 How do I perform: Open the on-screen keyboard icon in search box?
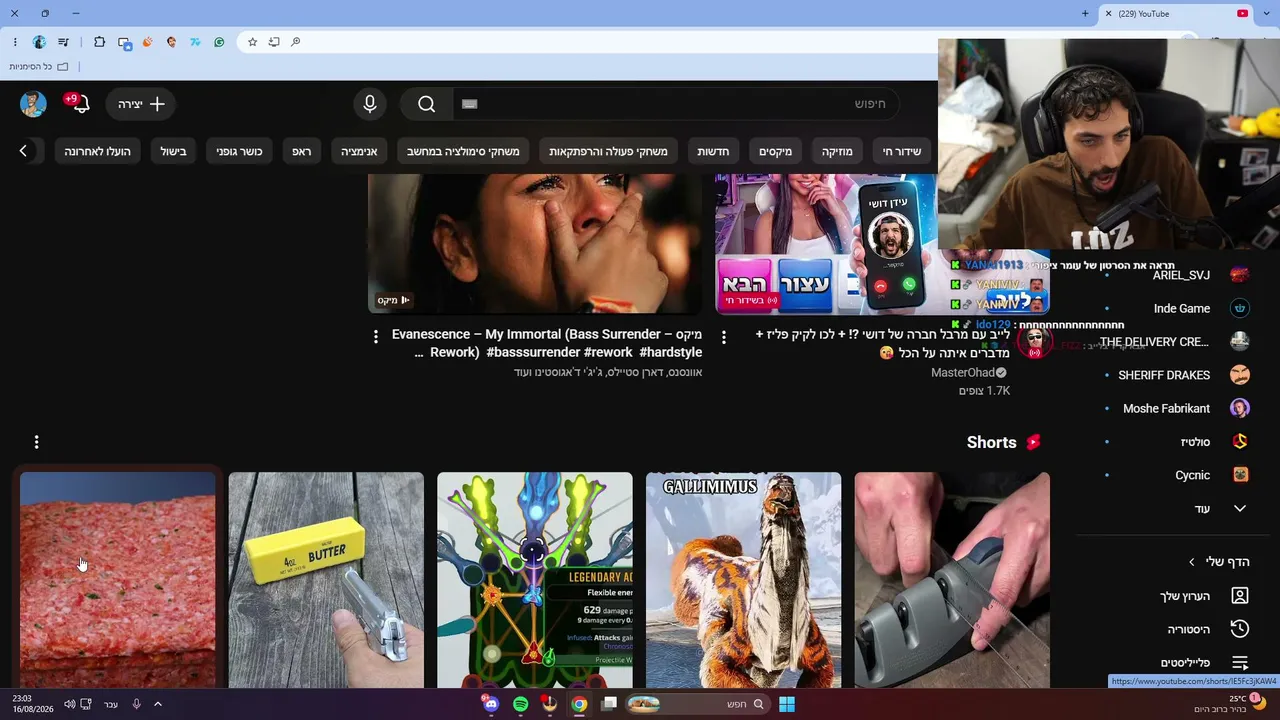470,104
